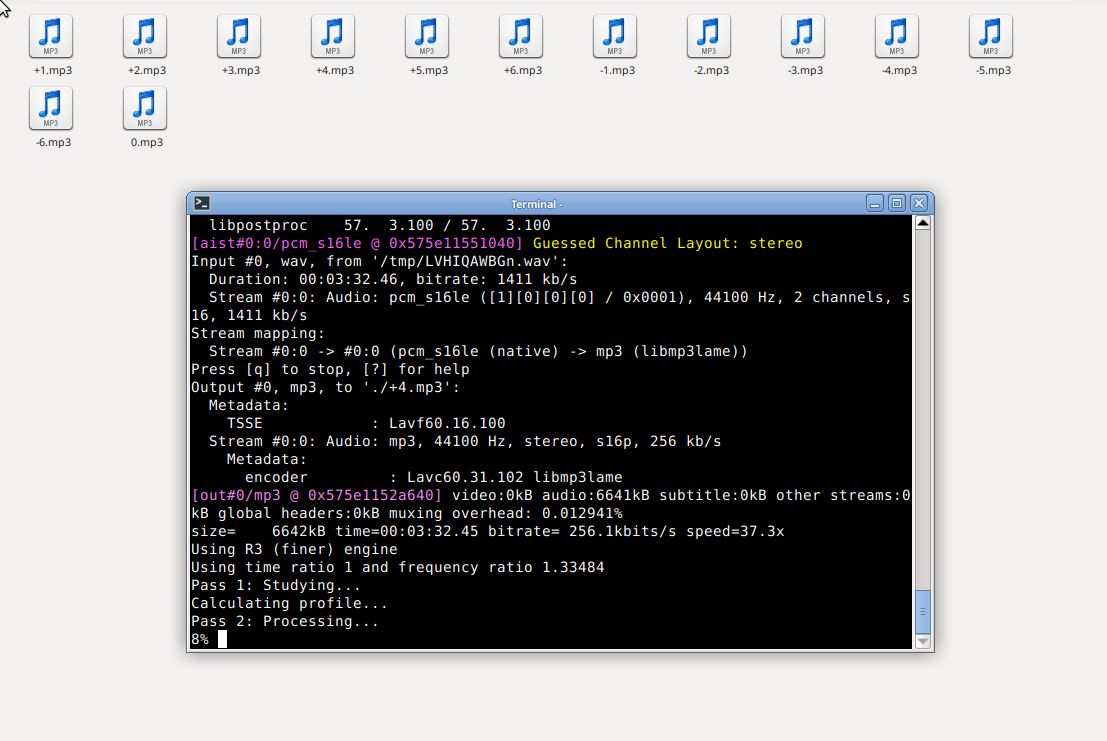The width and height of the screenshot is (1107, 741).
Task: Select the -3.mp3 file icon
Action: pyautogui.click(x=803, y=37)
